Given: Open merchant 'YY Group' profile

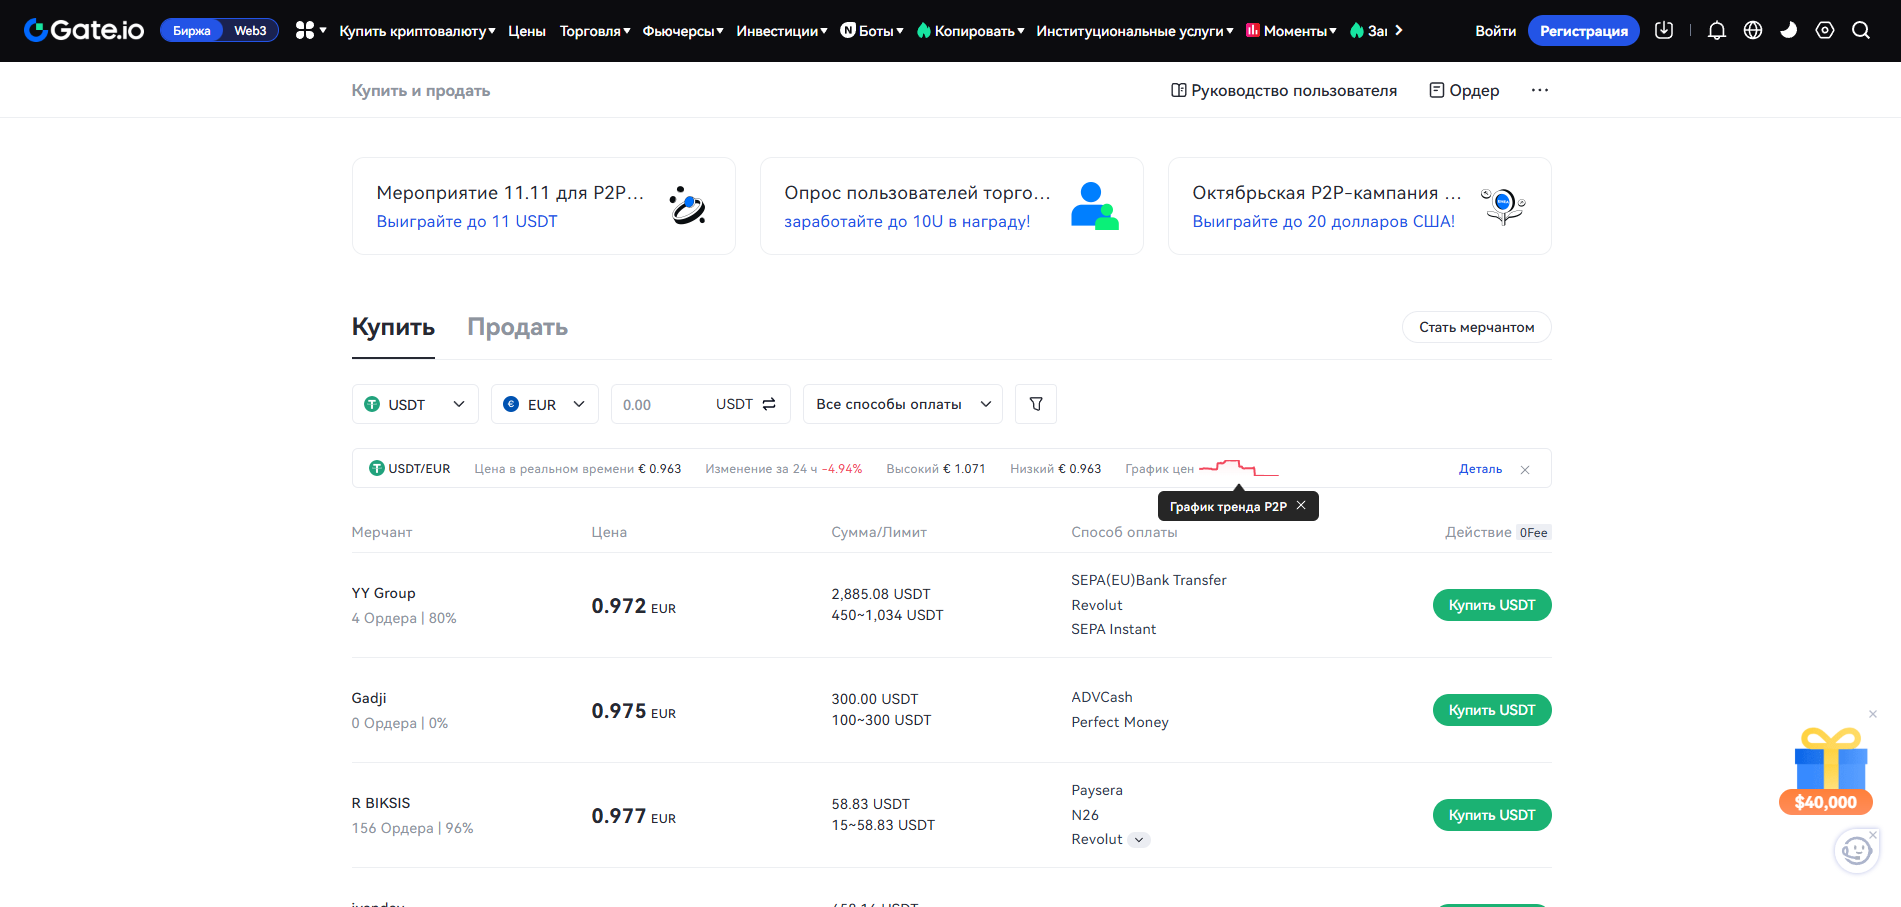Looking at the screenshot, I should click(x=384, y=593).
